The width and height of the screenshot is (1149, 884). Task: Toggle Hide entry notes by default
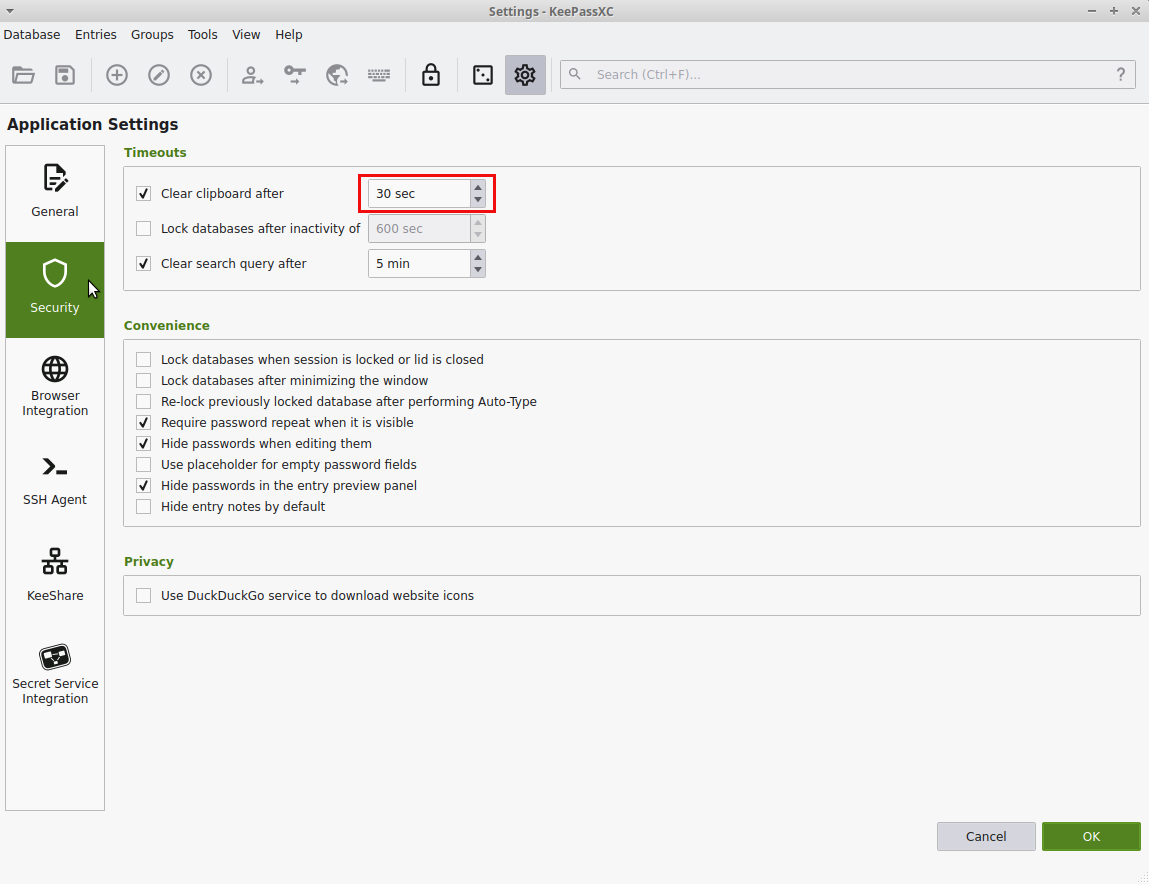pyautogui.click(x=144, y=507)
